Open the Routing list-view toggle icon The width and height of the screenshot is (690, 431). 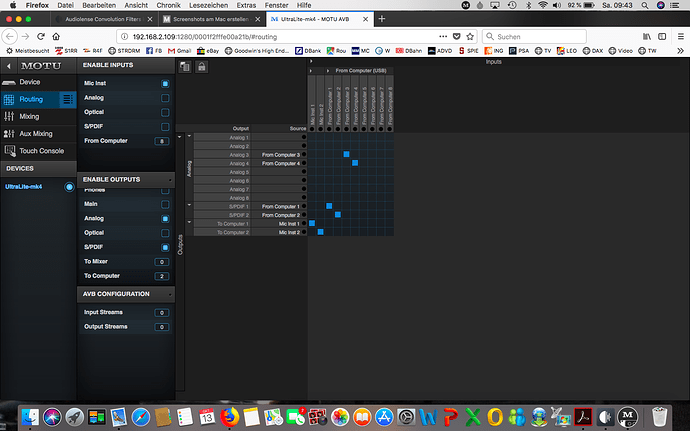pyautogui.click(x=67, y=99)
